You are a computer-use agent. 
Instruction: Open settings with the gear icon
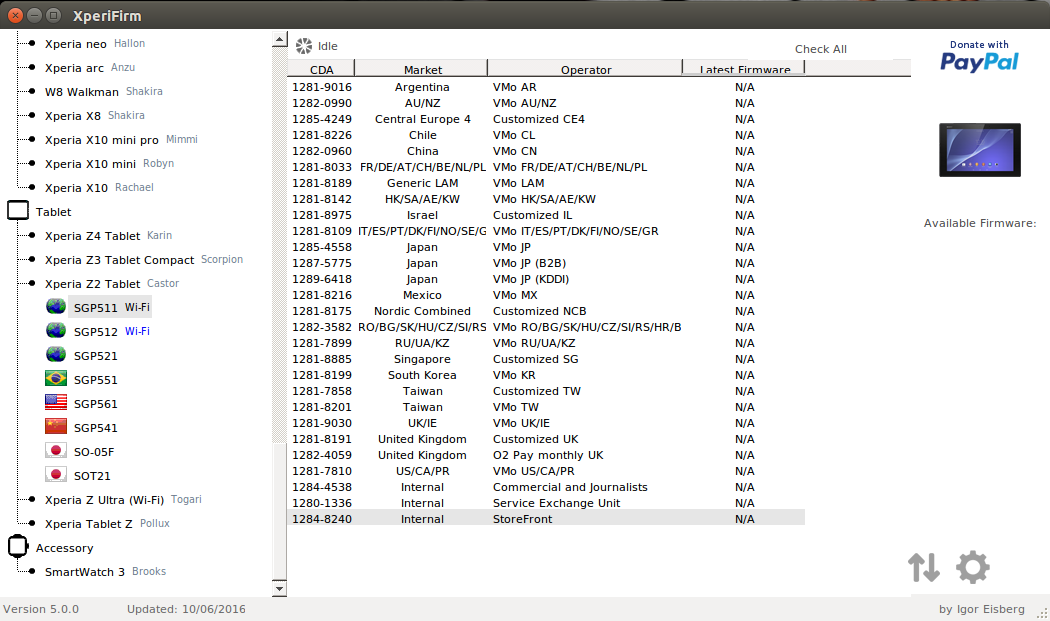[972, 567]
